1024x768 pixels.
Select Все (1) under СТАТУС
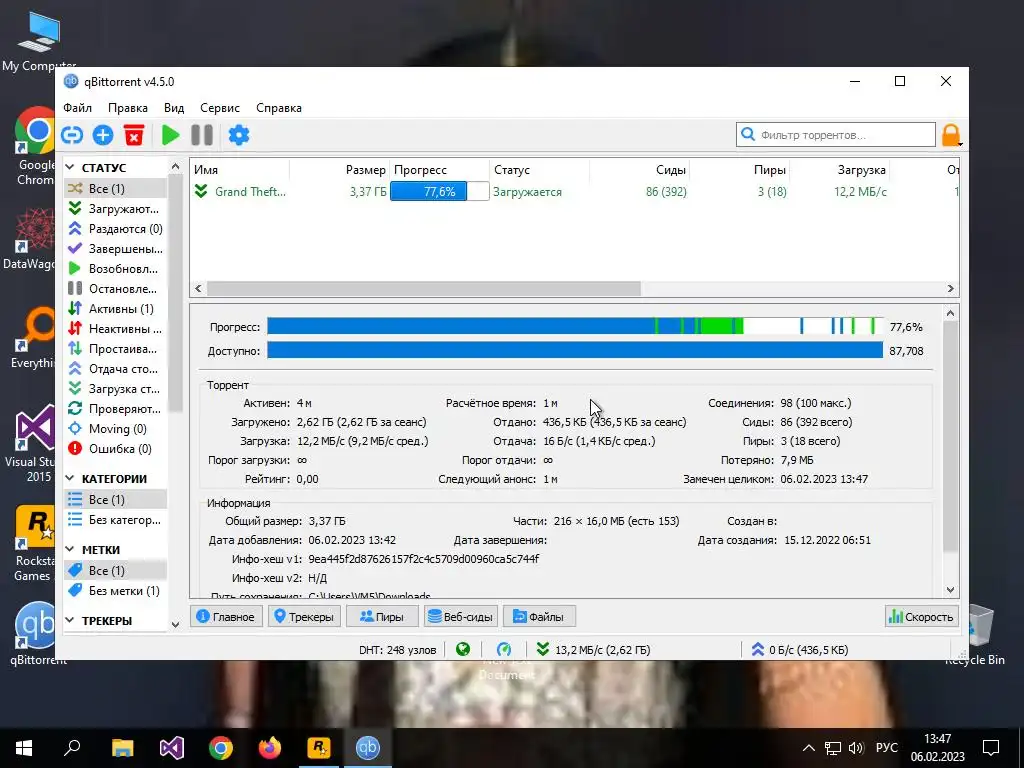click(x=116, y=188)
